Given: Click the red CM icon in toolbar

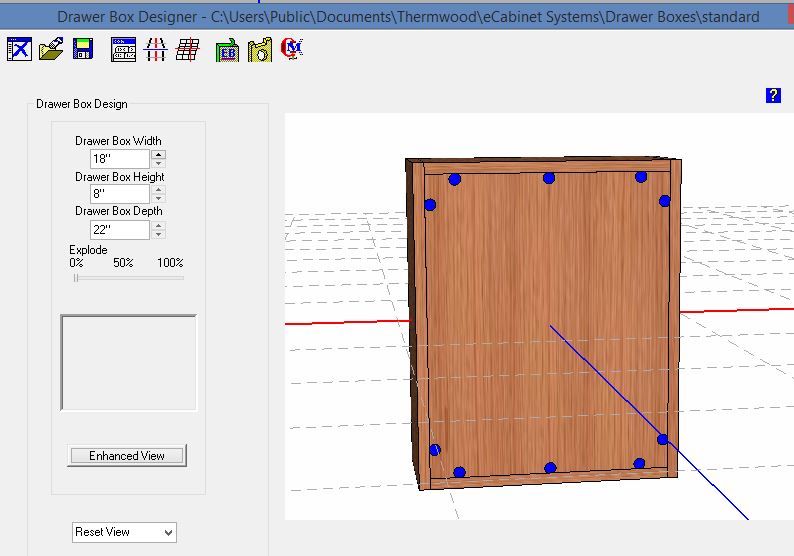Looking at the screenshot, I should [292, 49].
